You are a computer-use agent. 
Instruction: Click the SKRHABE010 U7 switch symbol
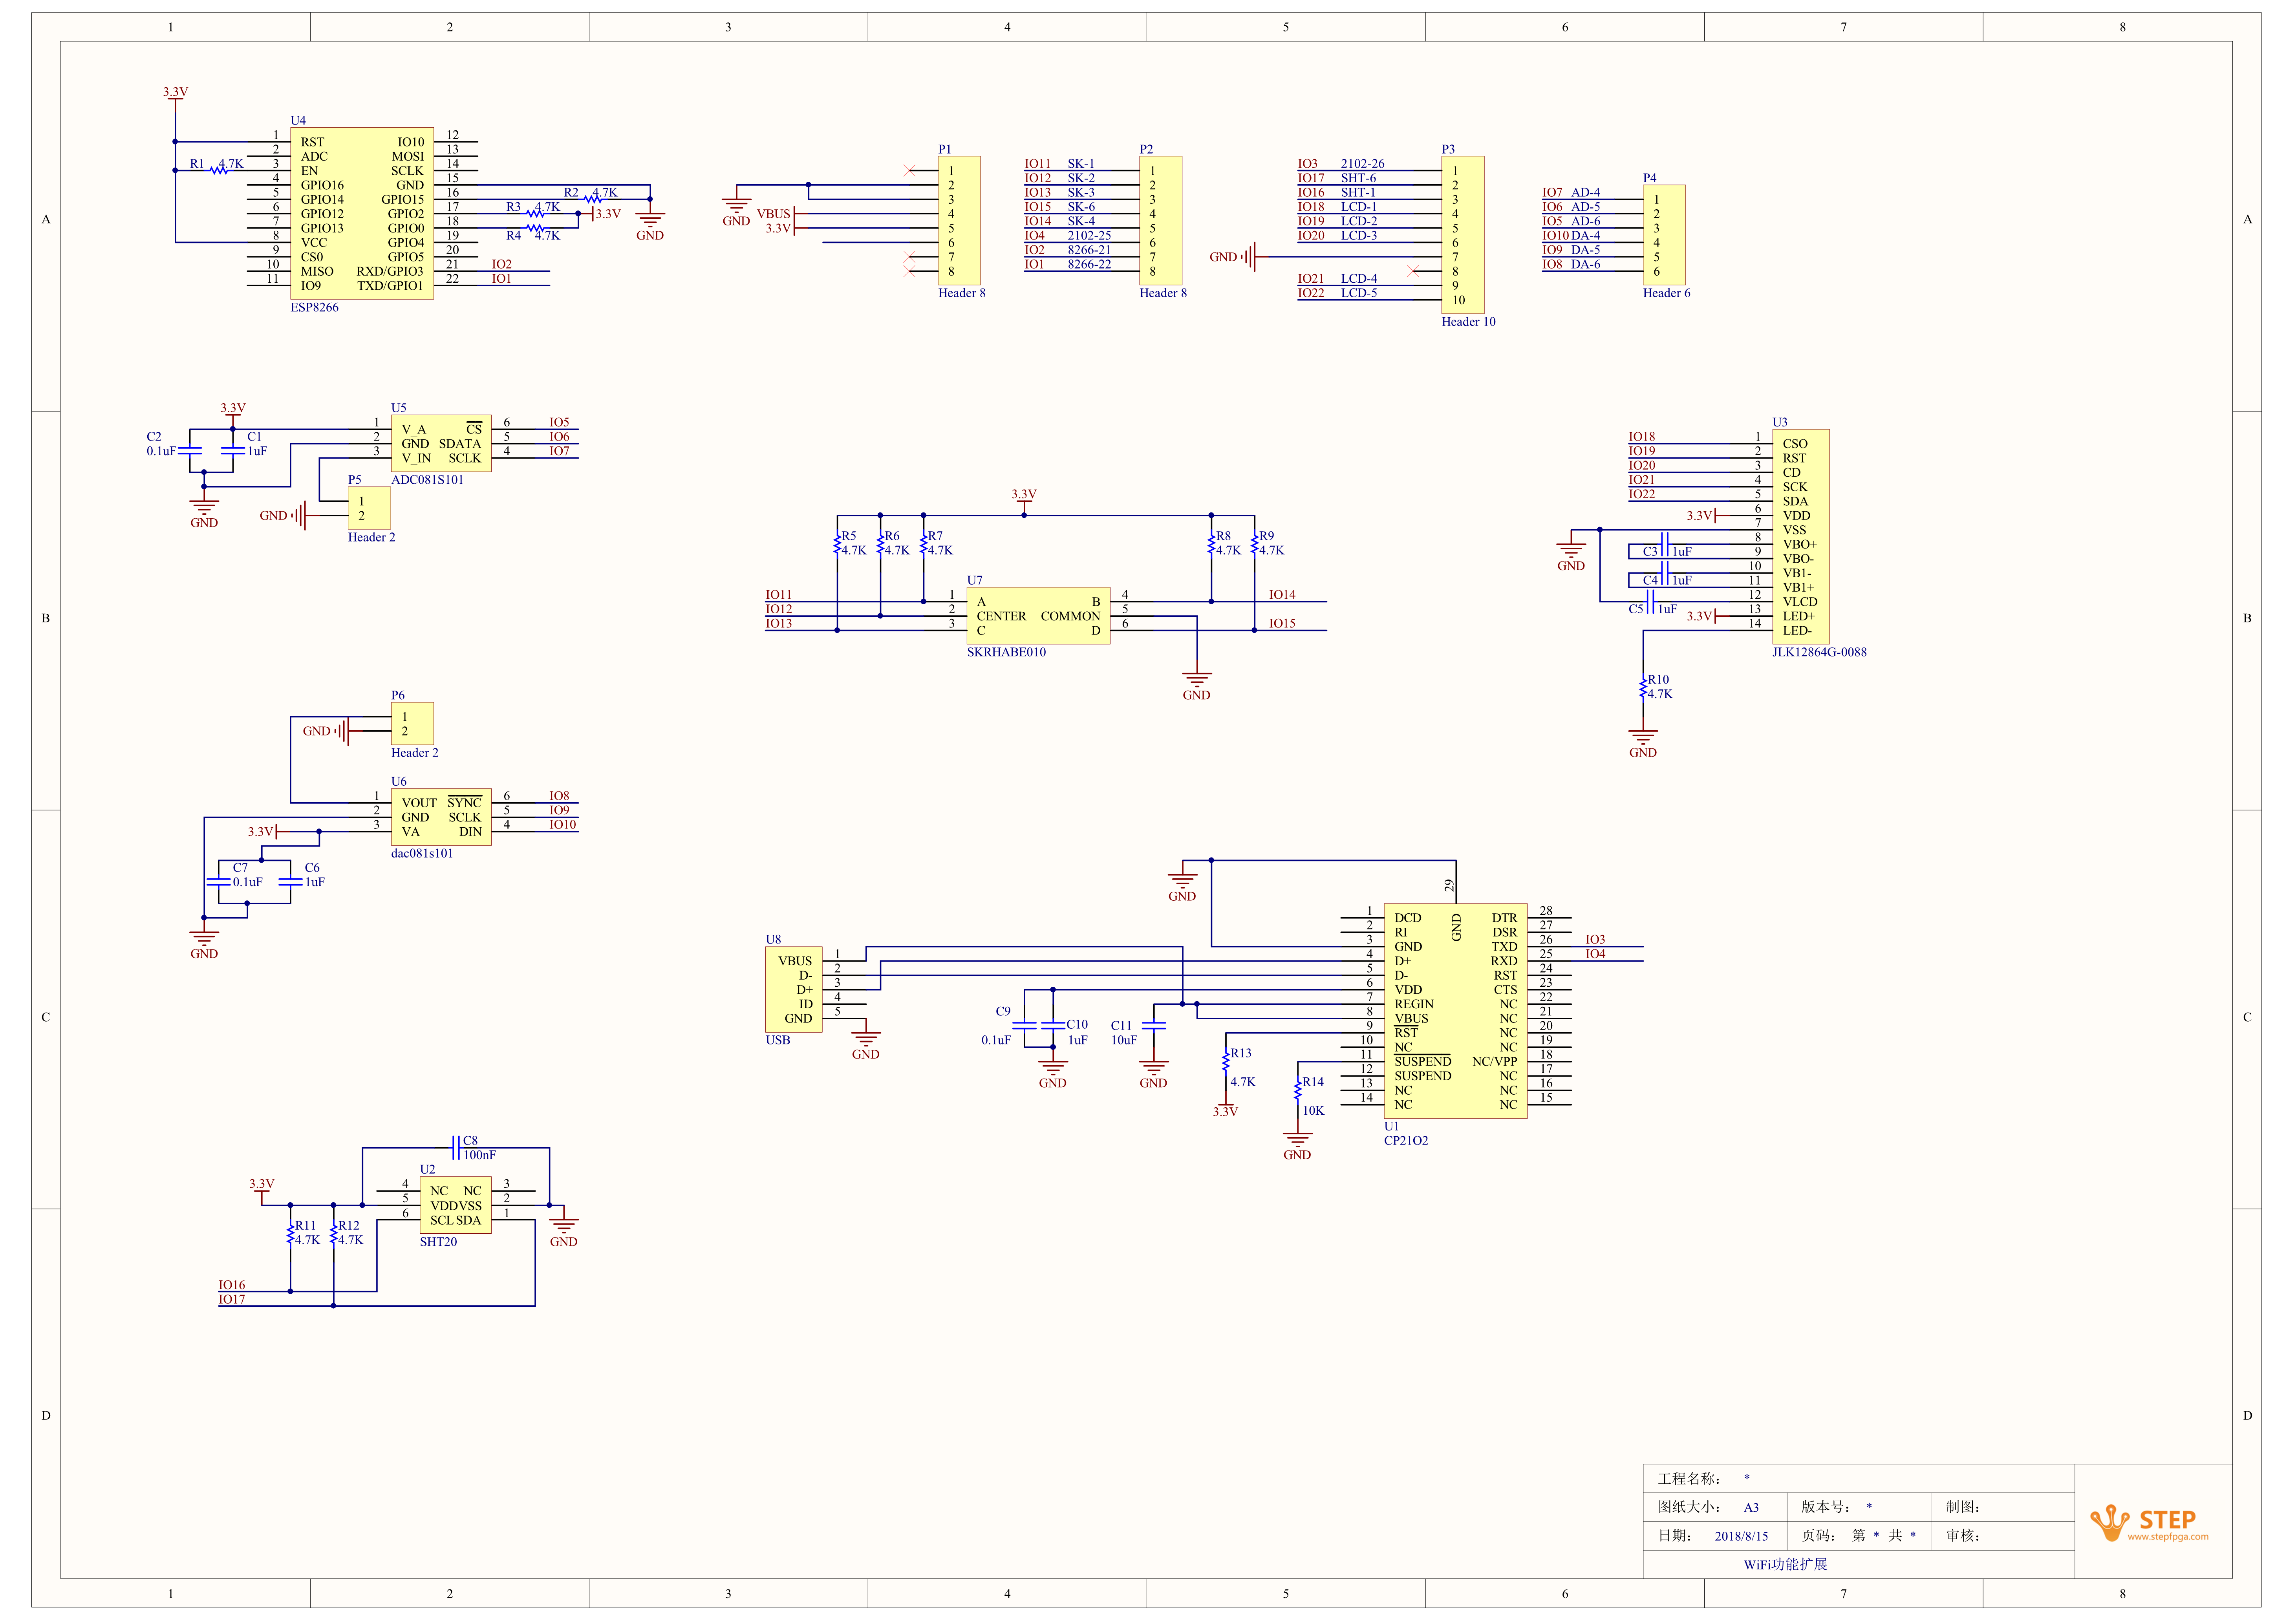coord(1037,616)
